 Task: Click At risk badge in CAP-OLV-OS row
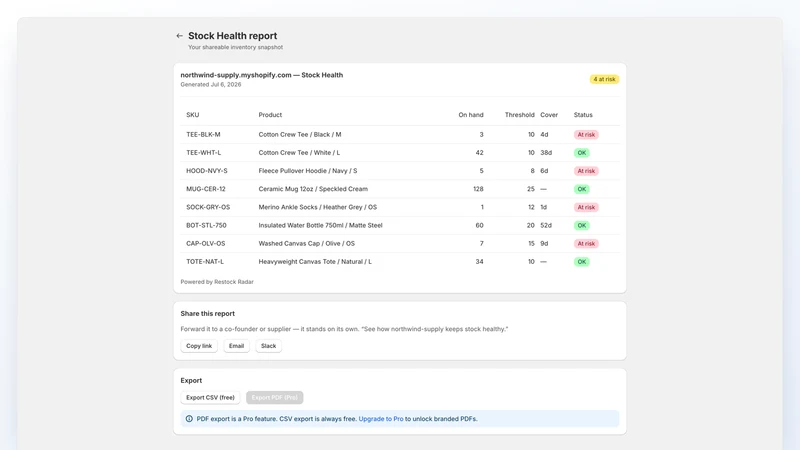pyautogui.click(x=586, y=244)
